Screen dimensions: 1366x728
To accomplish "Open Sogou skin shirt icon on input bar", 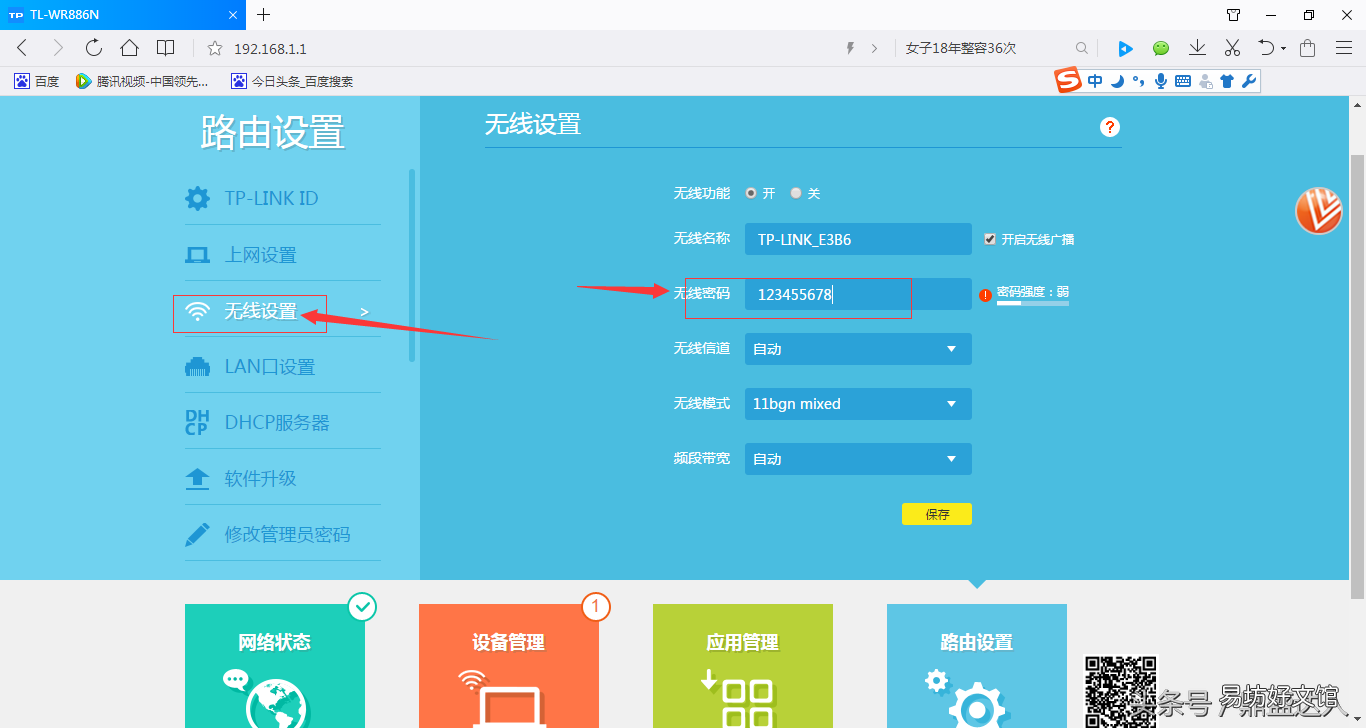I will (x=1227, y=81).
